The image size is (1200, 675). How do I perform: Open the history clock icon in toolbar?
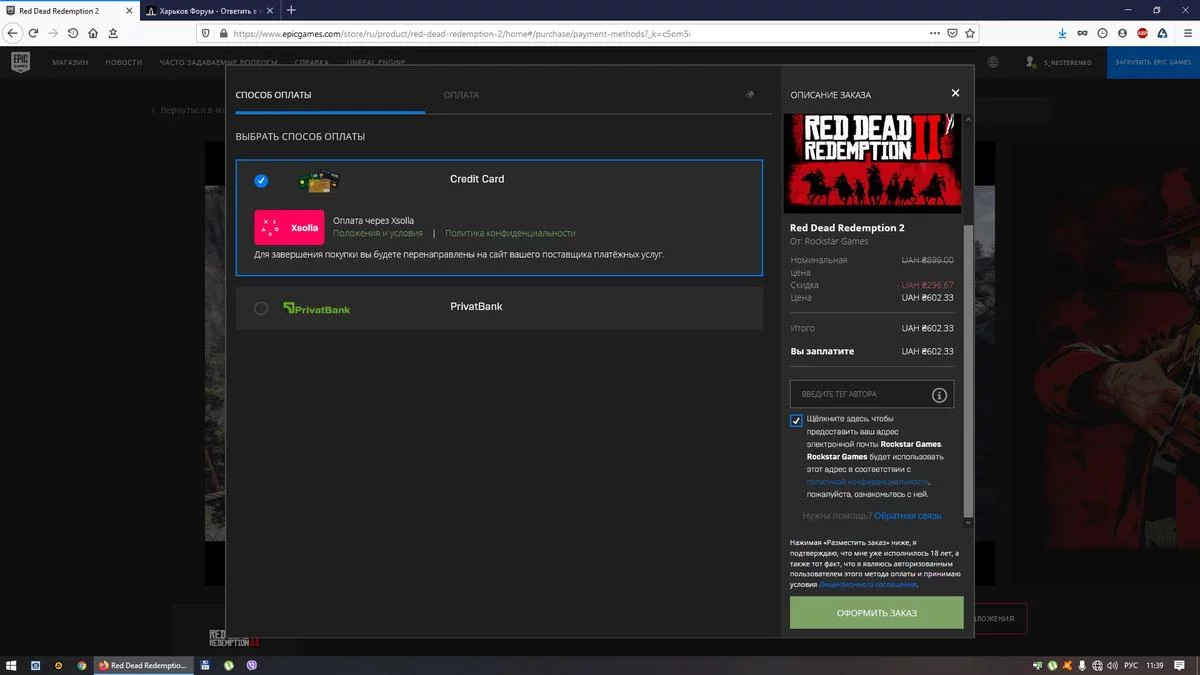tap(1102, 33)
